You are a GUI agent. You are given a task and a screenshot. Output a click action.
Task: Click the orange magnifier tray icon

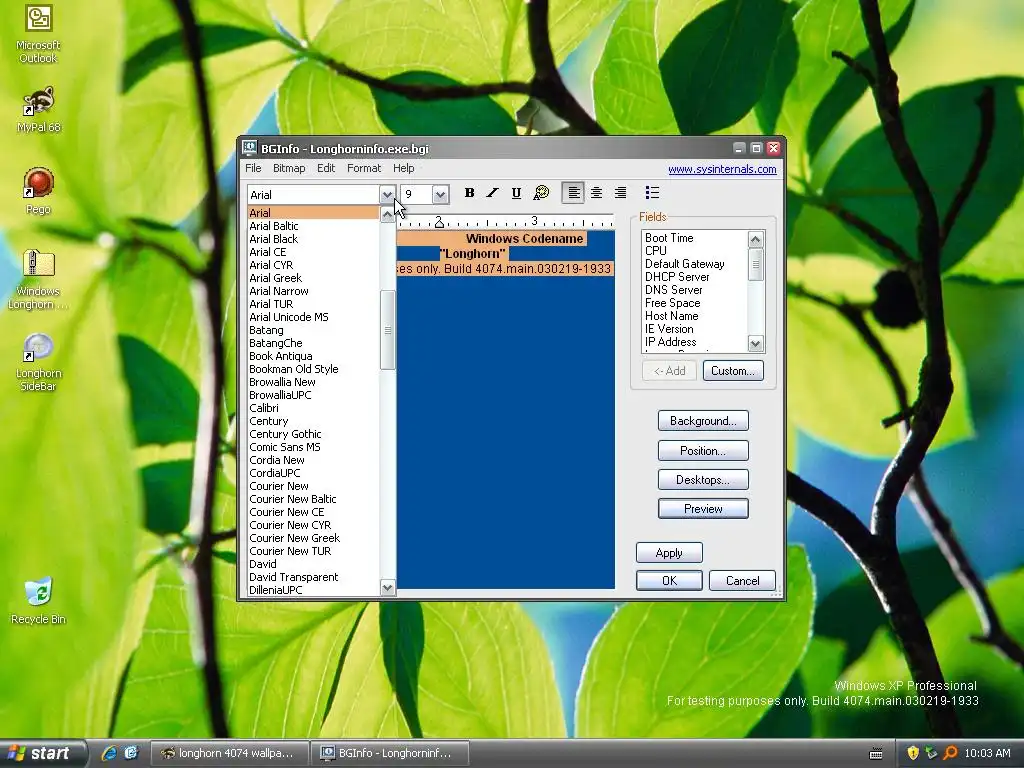[950, 753]
